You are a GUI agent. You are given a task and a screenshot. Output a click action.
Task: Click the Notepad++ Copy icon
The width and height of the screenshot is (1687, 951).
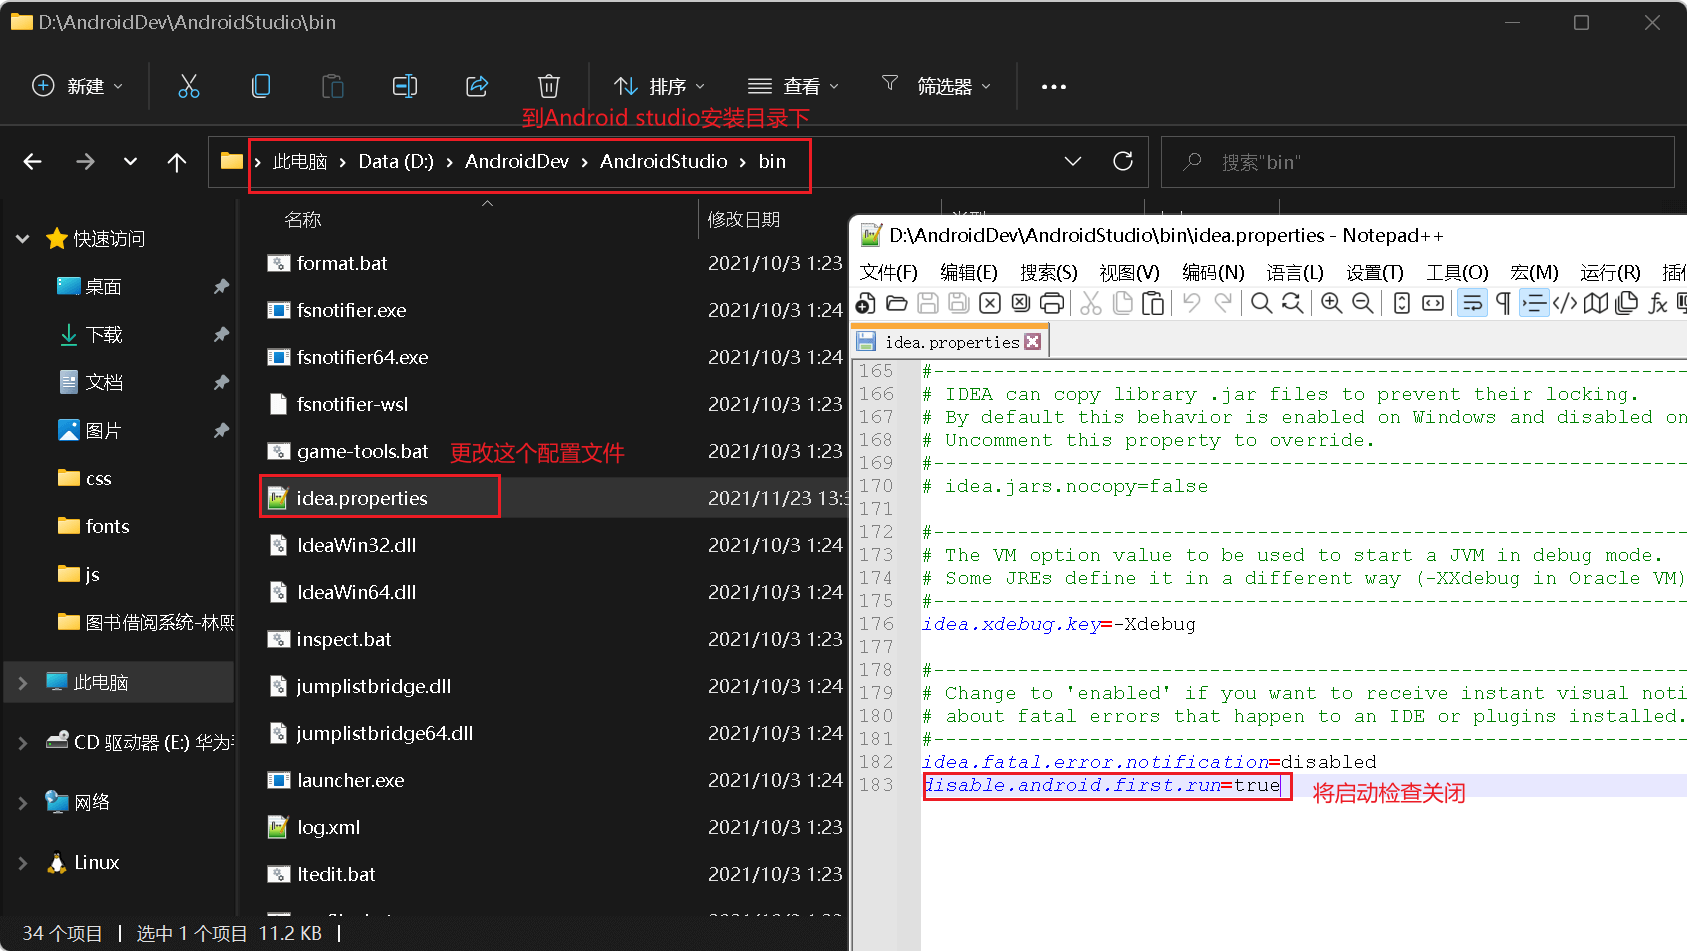[1122, 303]
